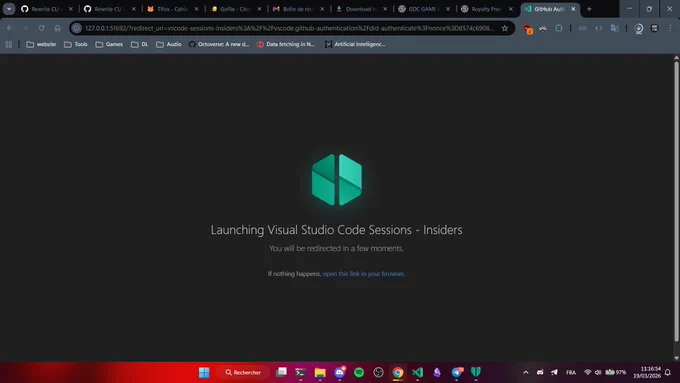Open Spotify from taskbar
This screenshot has height=383, width=680.
pyautogui.click(x=359, y=372)
